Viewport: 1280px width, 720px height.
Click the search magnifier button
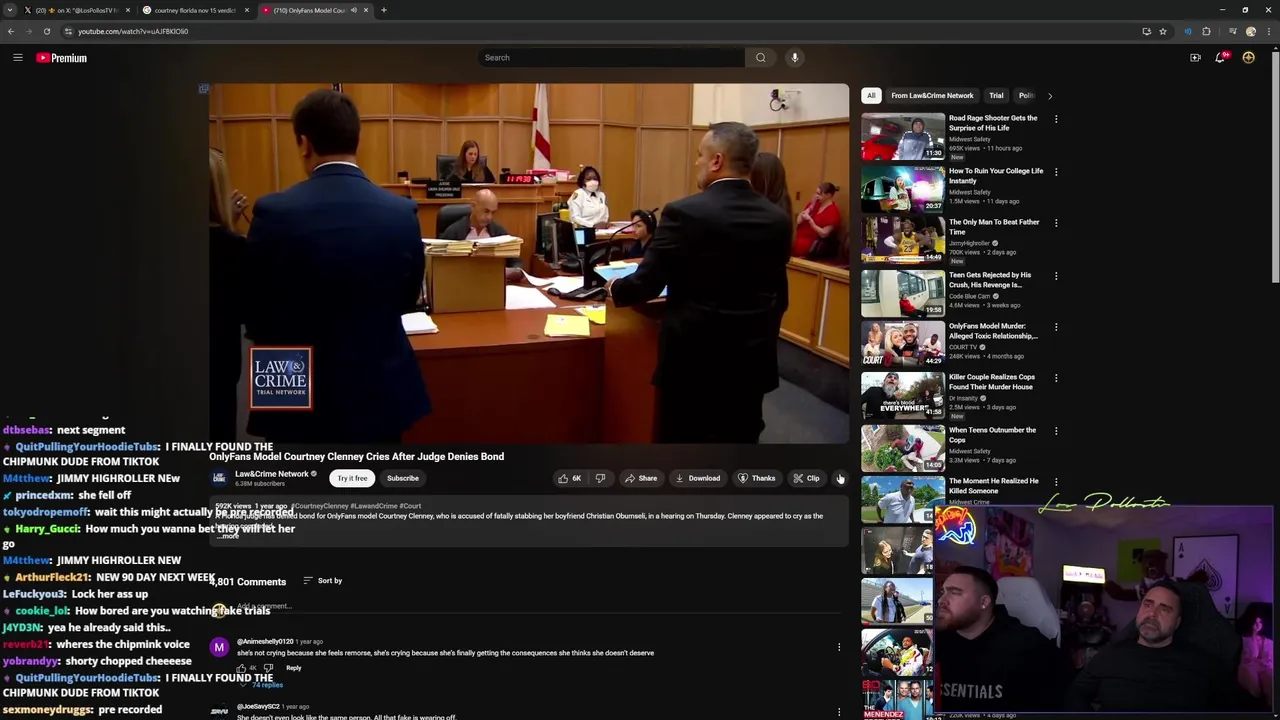761,58
